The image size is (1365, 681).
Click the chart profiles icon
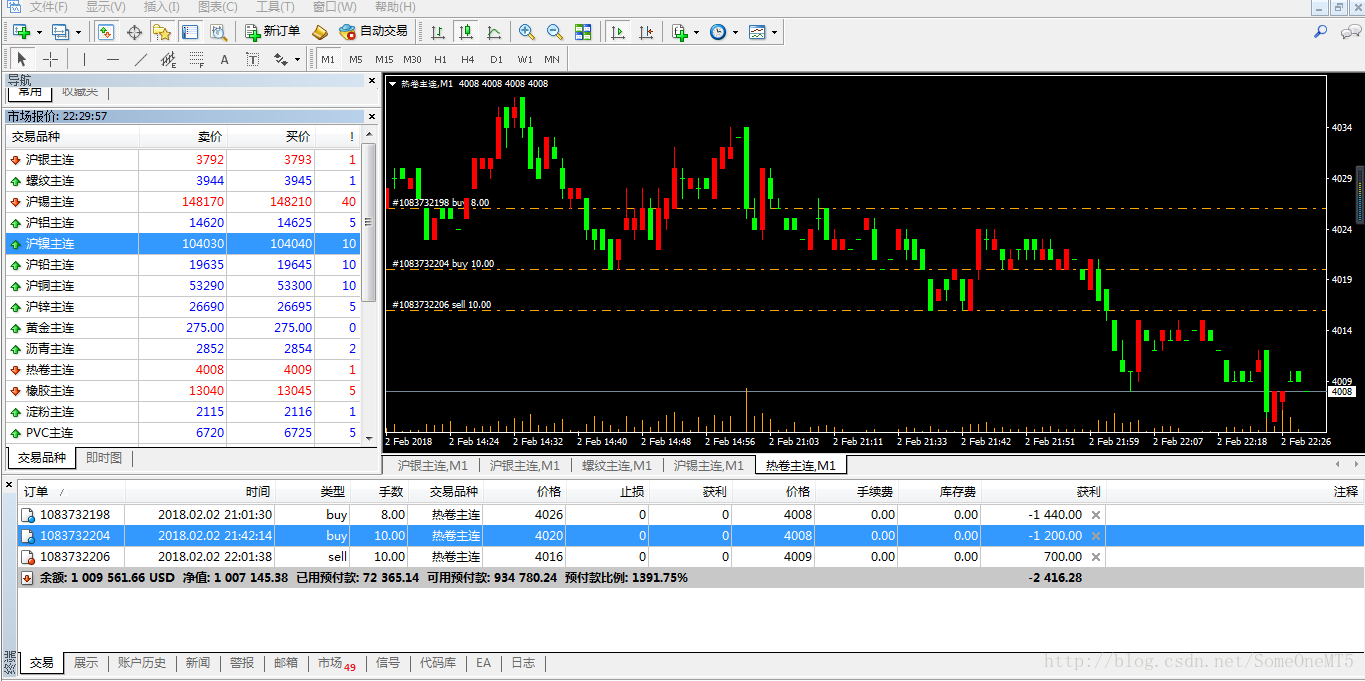[x=60, y=32]
